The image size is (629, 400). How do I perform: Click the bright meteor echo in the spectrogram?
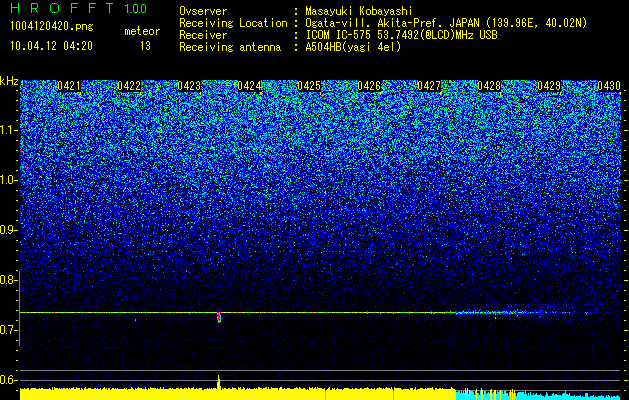click(219, 317)
